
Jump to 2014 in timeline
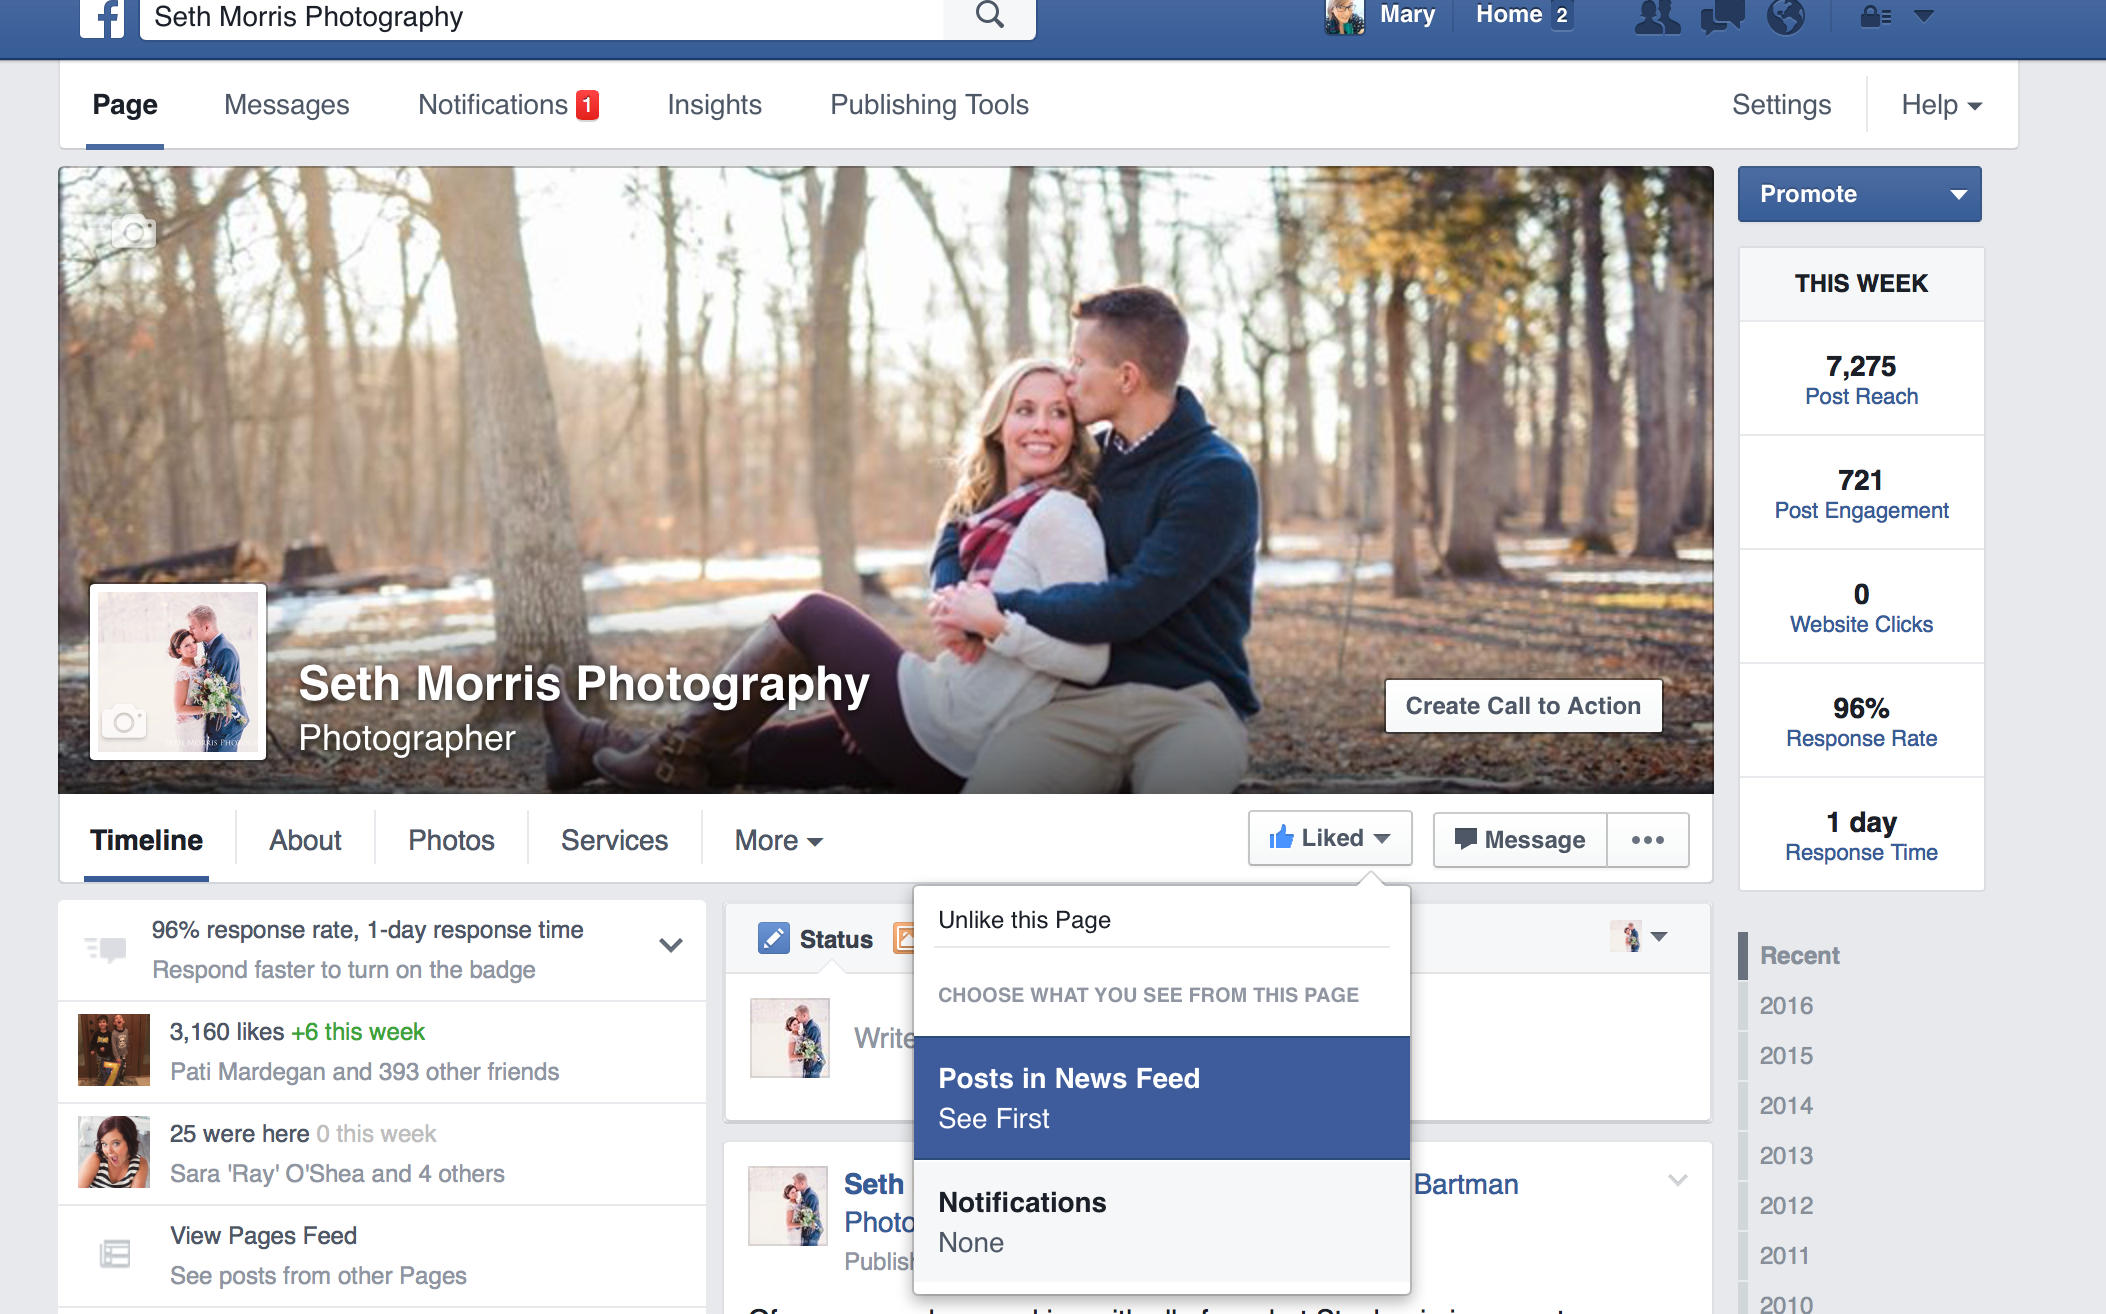(x=1786, y=1106)
